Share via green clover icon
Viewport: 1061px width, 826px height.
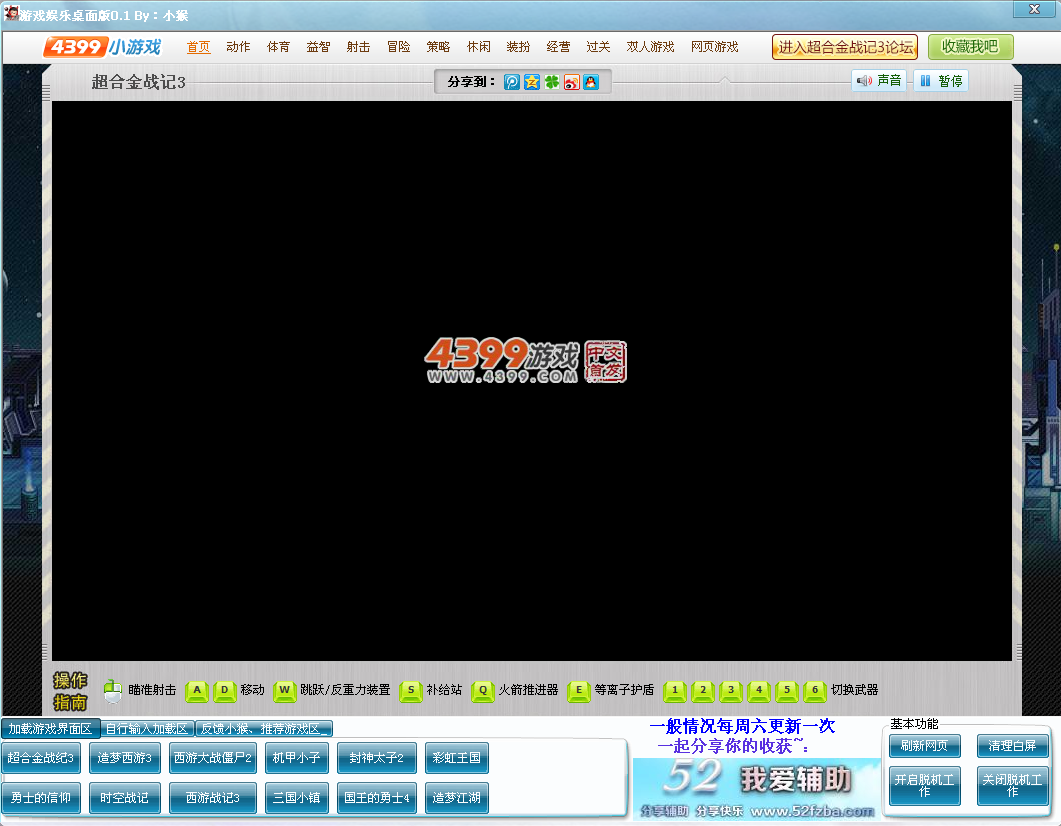coord(552,82)
